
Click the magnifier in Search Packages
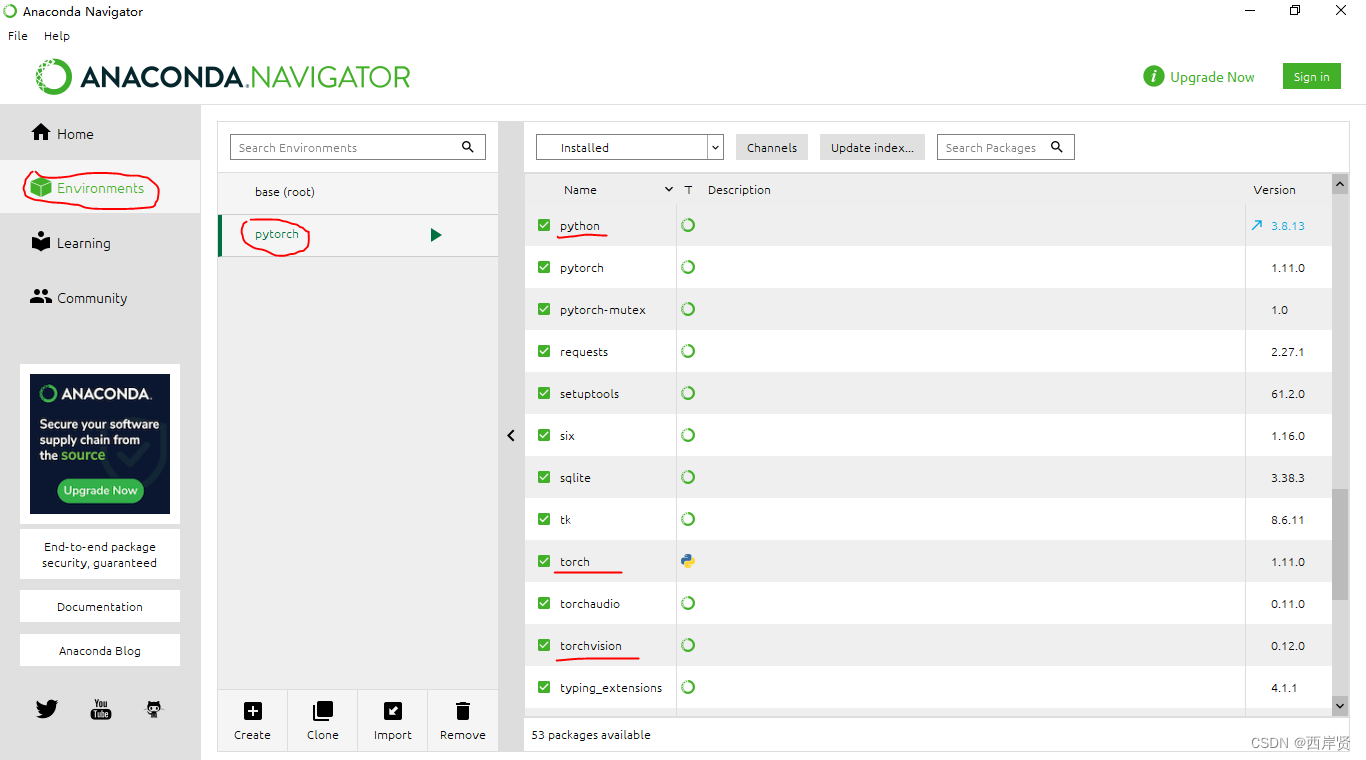click(x=1057, y=147)
